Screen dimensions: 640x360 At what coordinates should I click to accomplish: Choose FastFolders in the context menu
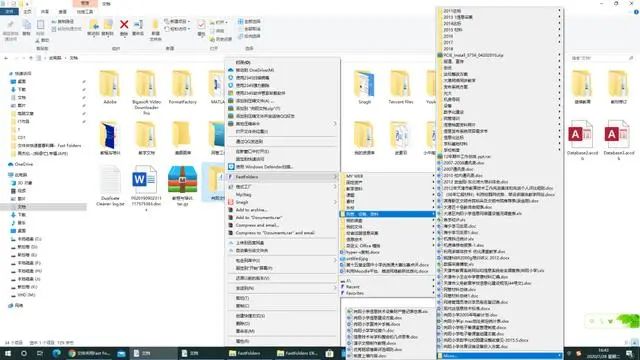282,177
